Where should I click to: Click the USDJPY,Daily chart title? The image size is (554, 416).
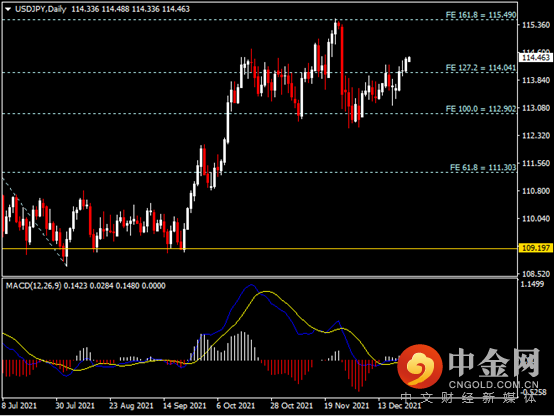pos(40,9)
